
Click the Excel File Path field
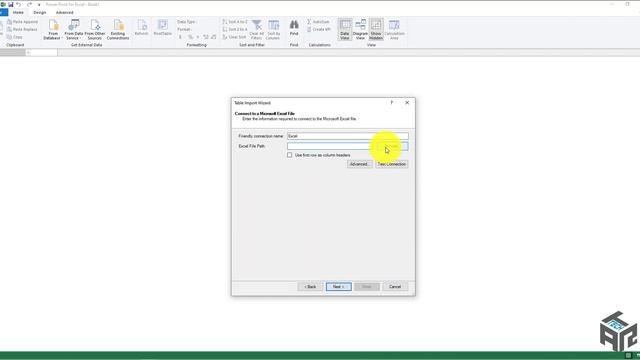click(x=331, y=146)
